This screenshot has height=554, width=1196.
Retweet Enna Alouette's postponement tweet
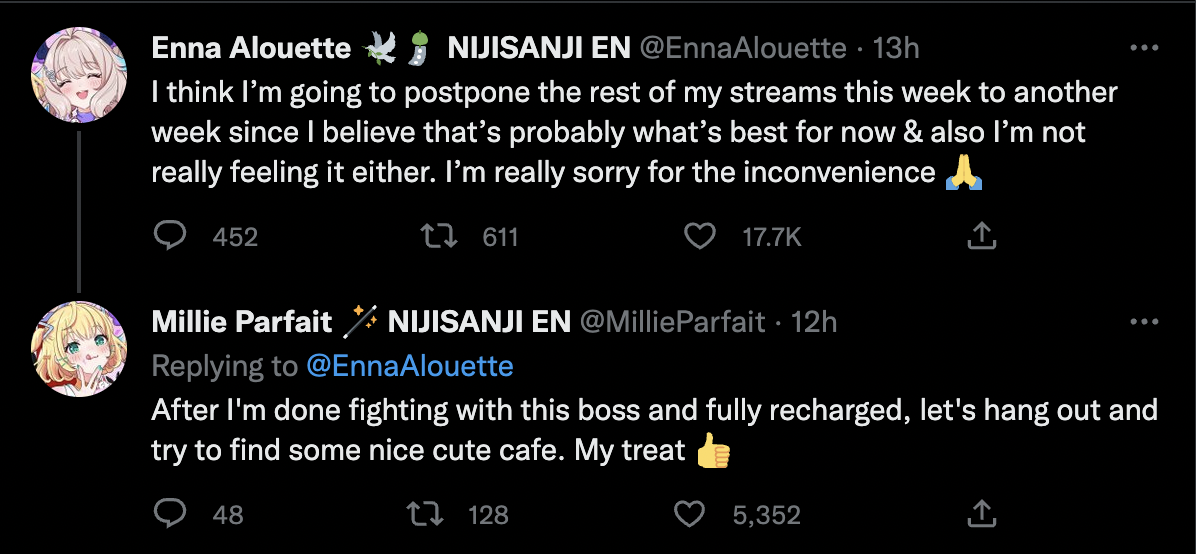tap(434, 236)
